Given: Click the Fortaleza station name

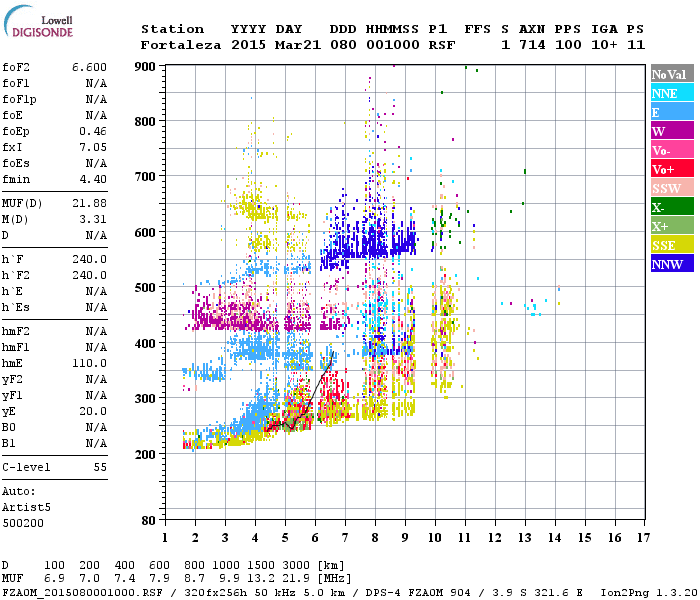Looking at the screenshot, I should [181, 45].
